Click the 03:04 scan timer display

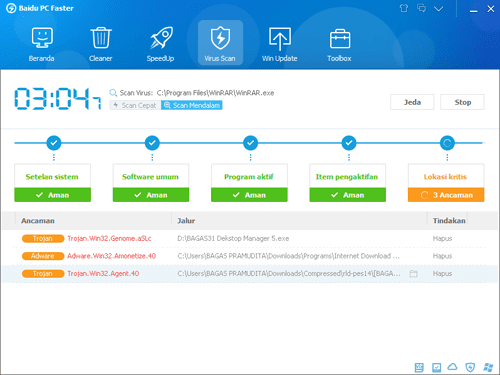click(57, 98)
